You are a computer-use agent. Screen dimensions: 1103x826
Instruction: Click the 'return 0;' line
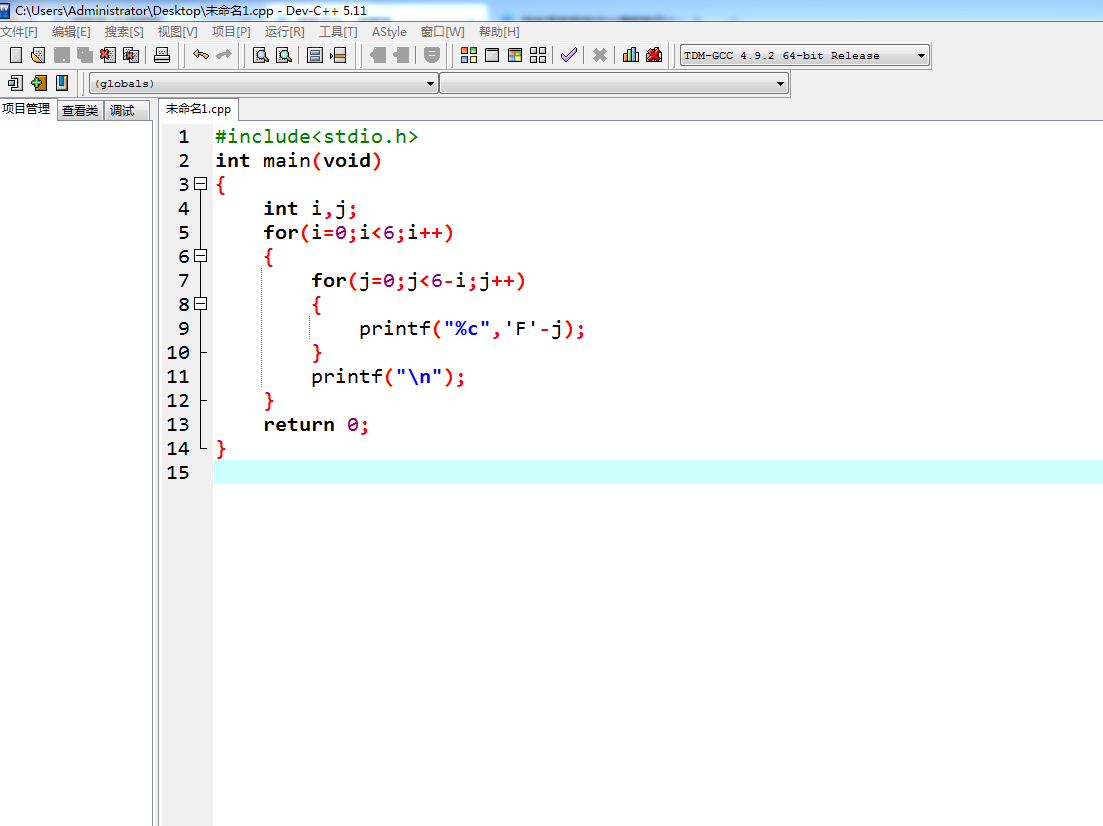pyautogui.click(x=316, y=424)
